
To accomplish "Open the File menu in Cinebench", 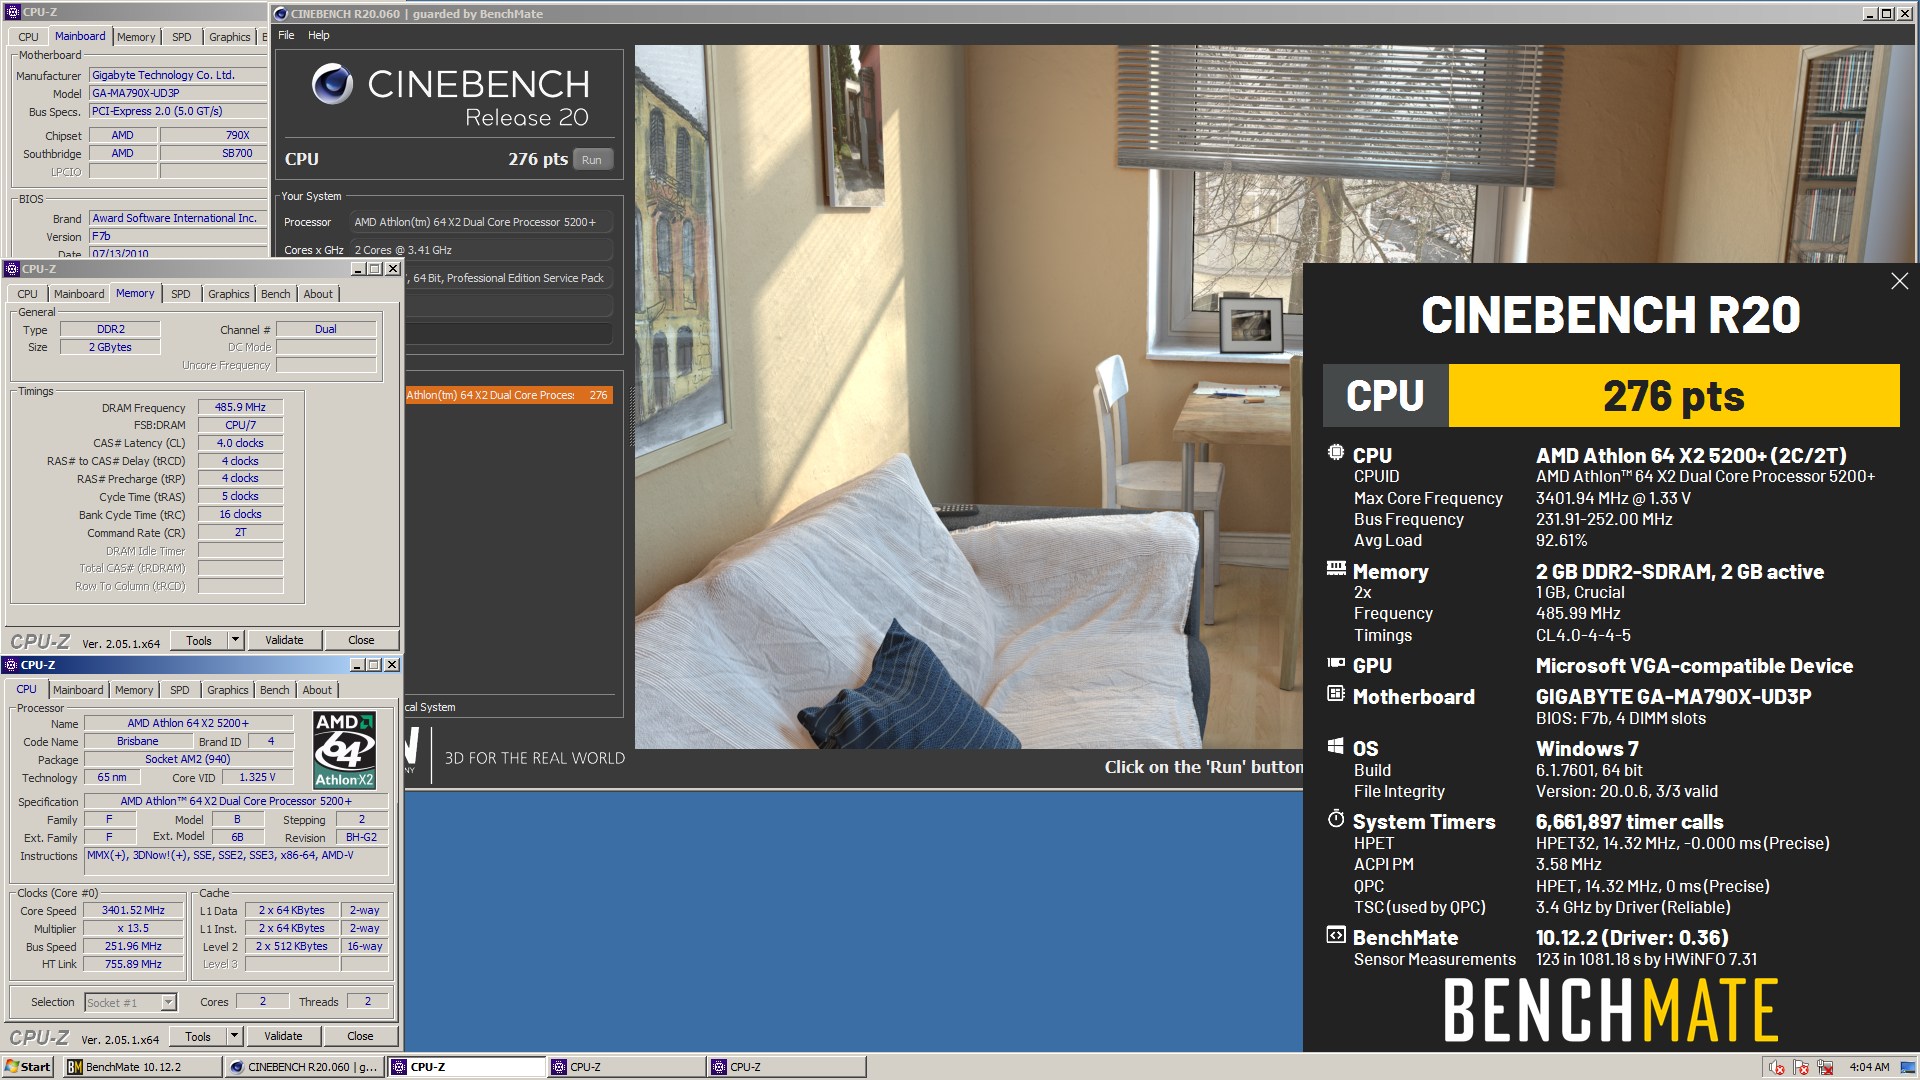I will coord(286,35).
